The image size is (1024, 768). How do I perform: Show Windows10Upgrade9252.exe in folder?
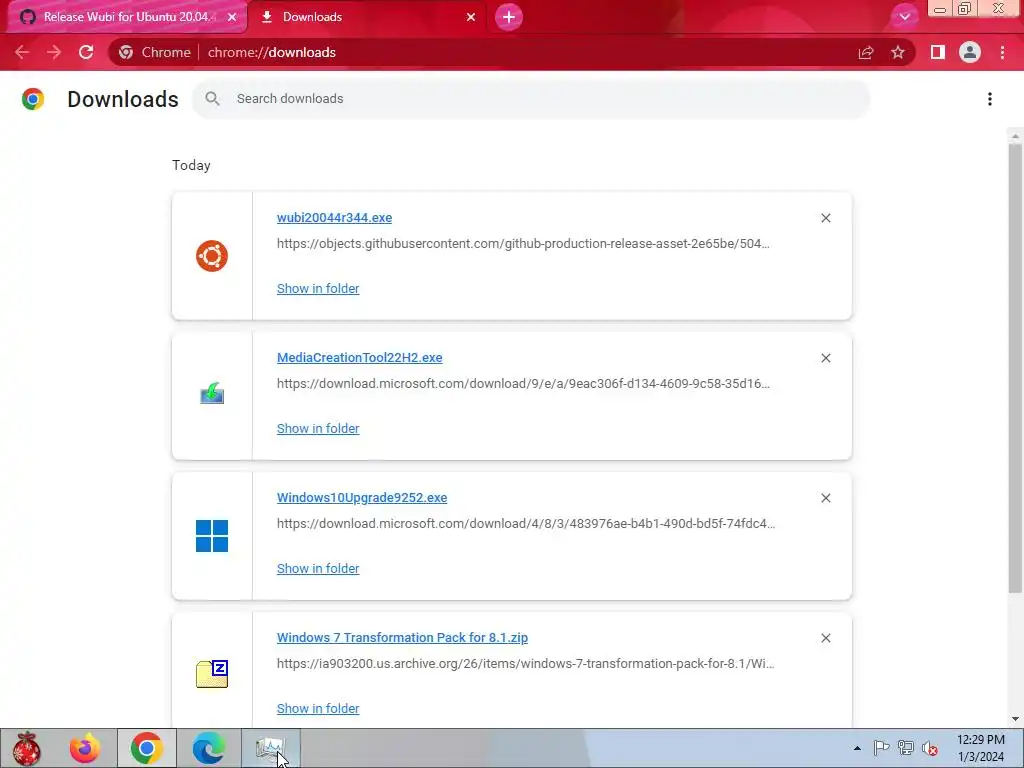318,568
